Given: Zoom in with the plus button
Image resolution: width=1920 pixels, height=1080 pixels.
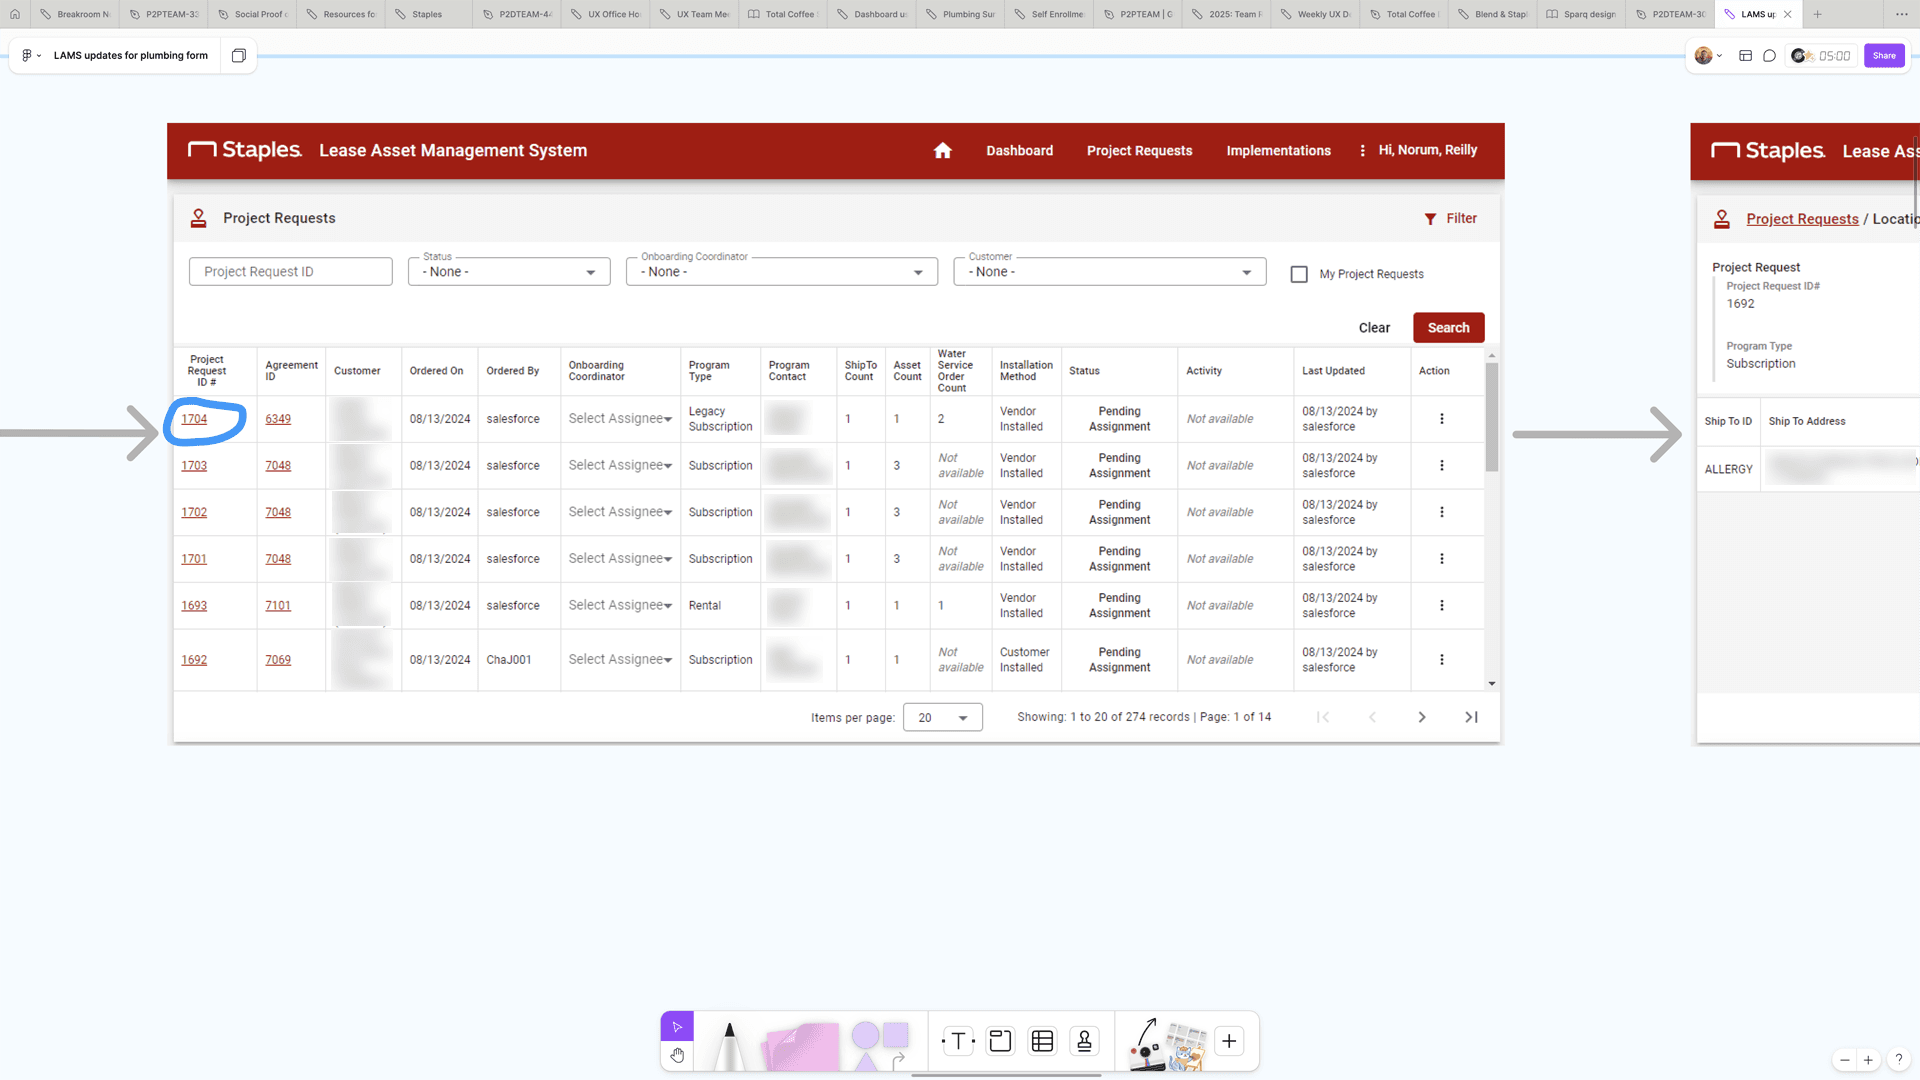Looking at the screenshot, I should (x=1868, y=1060).
